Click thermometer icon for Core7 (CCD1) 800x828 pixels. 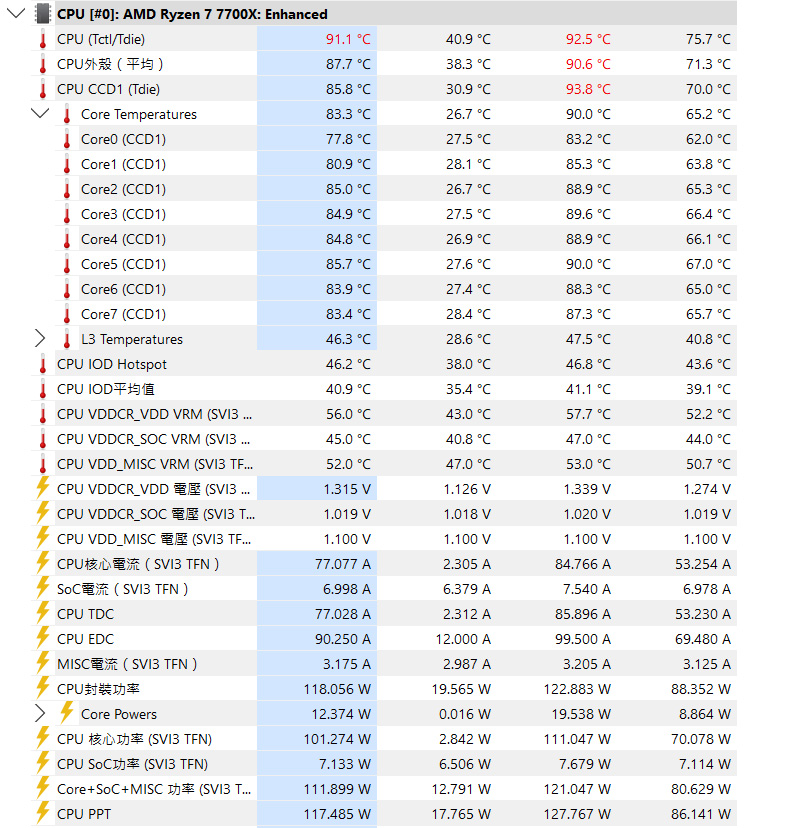click(x=67, y=314)
